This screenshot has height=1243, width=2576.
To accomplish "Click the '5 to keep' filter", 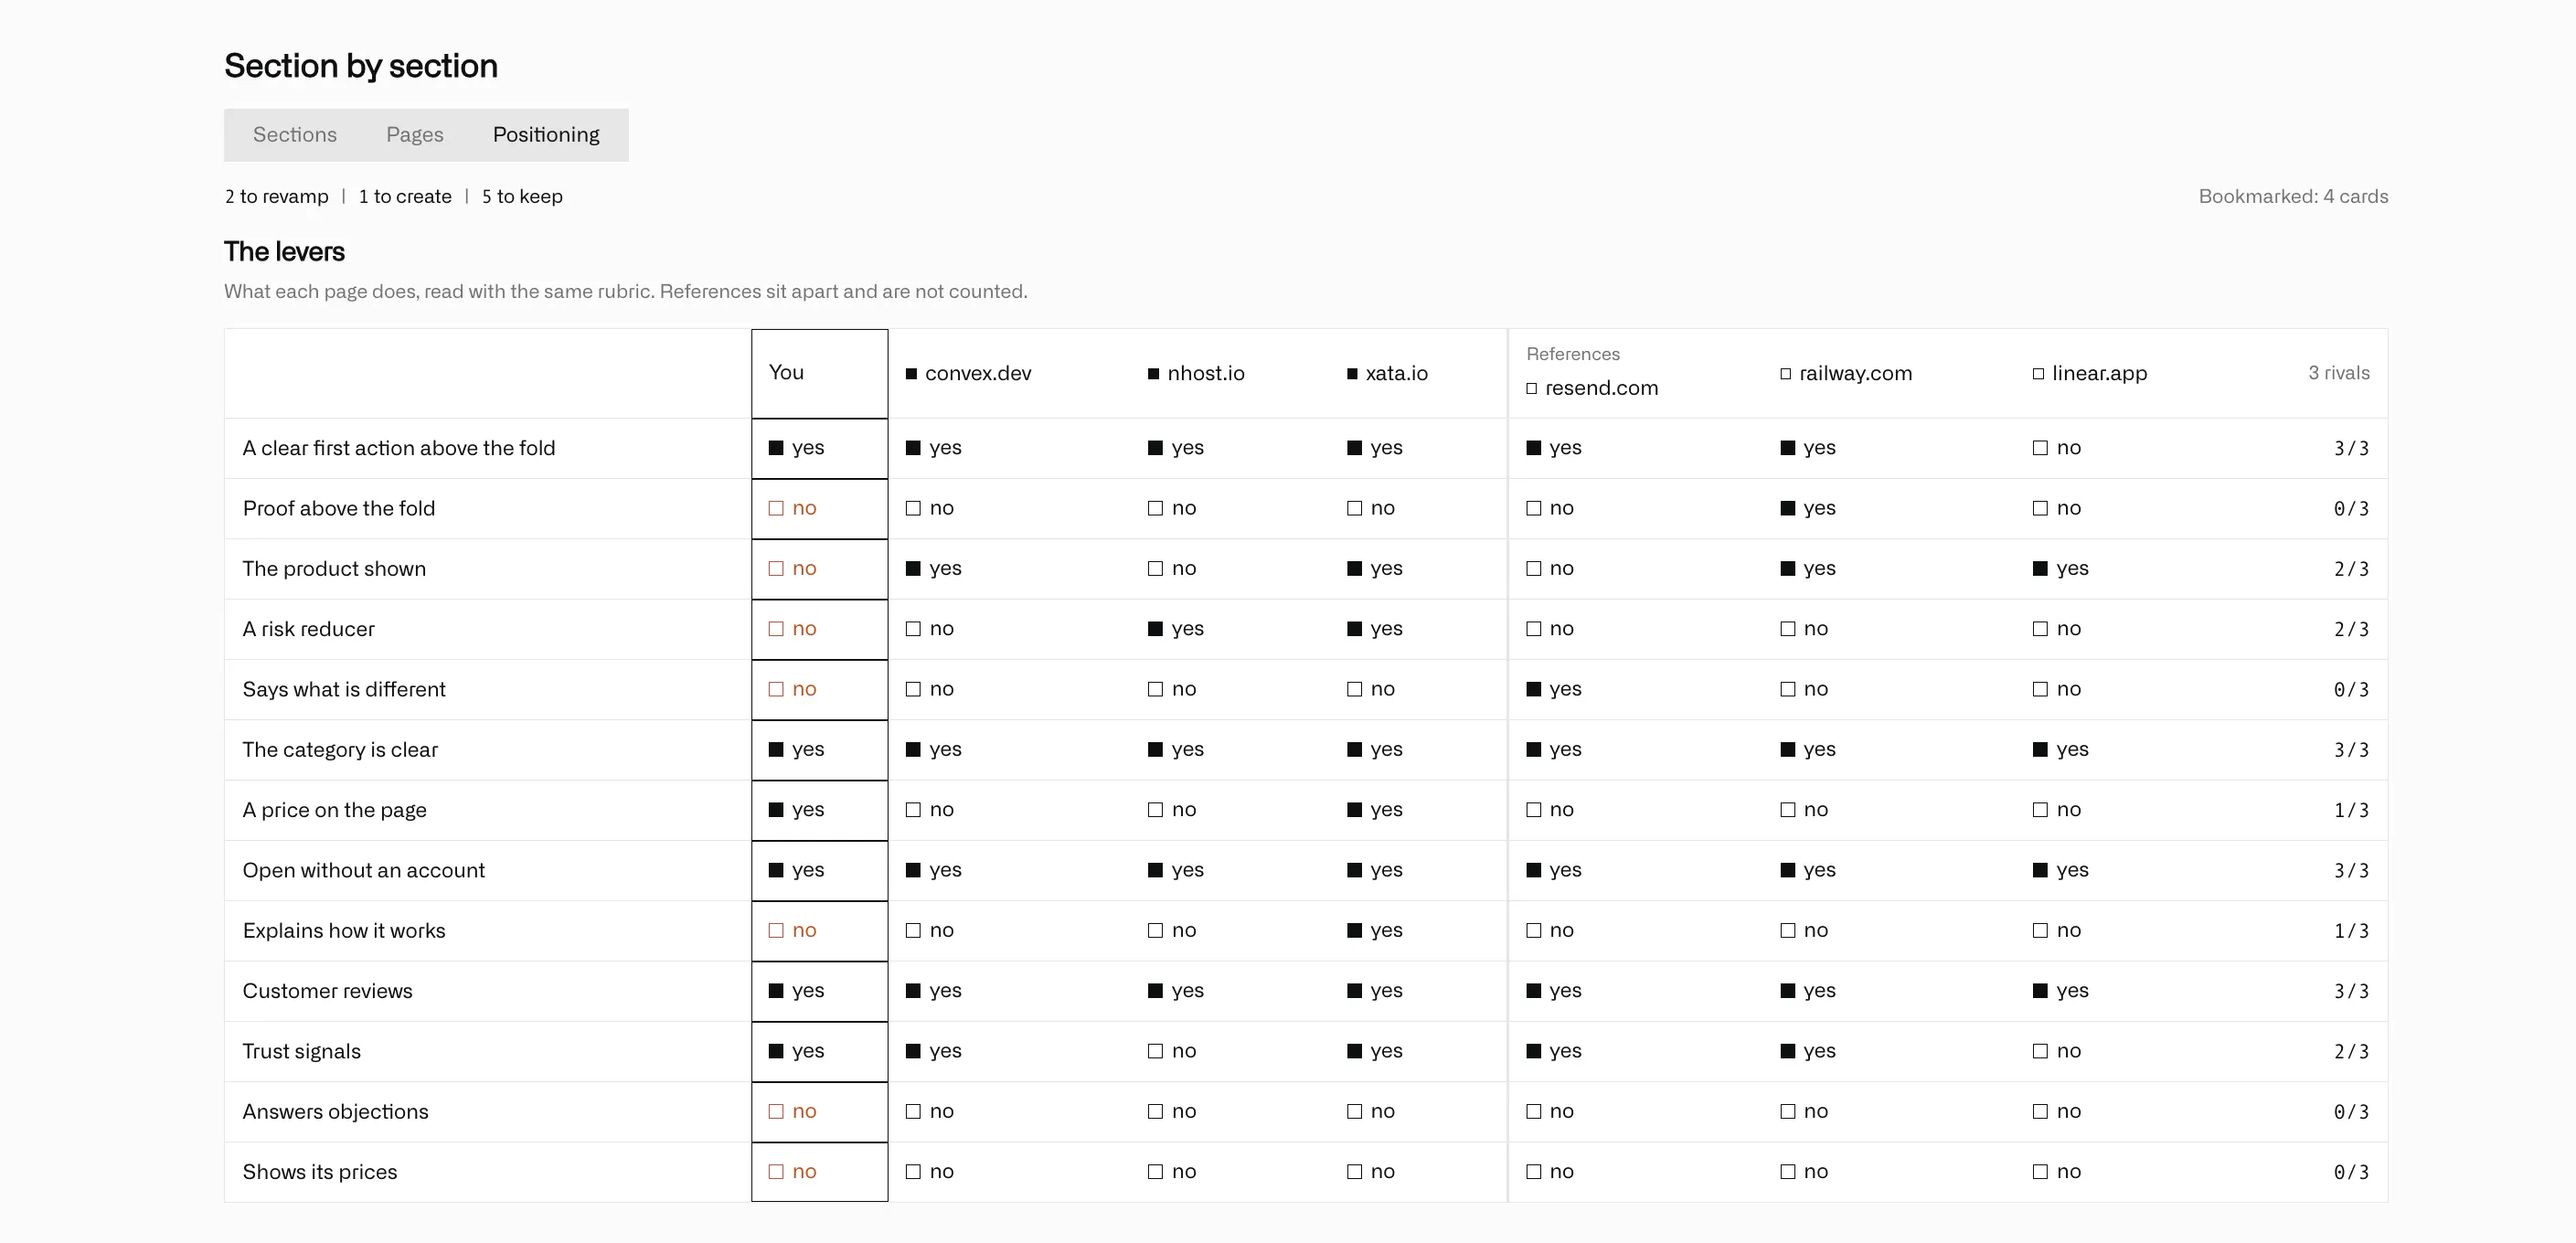I will [522, 196].
